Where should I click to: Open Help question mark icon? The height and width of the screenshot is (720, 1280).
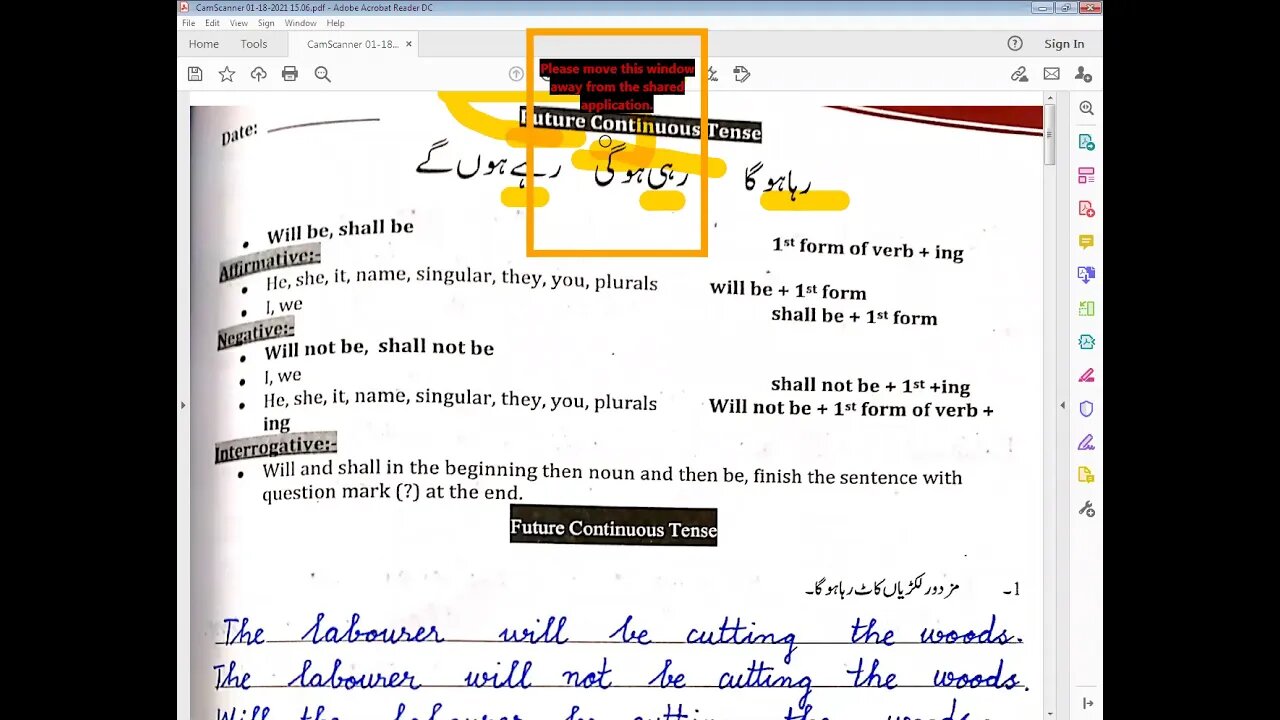coord(1015,44)
